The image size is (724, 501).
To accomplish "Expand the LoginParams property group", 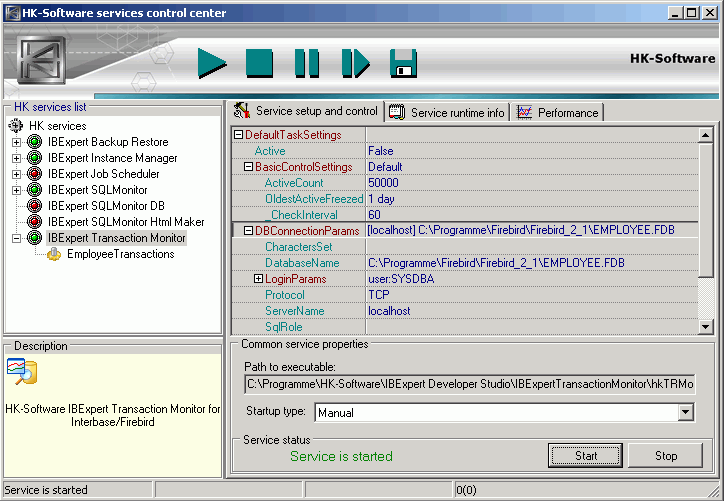I will [259, 278].
